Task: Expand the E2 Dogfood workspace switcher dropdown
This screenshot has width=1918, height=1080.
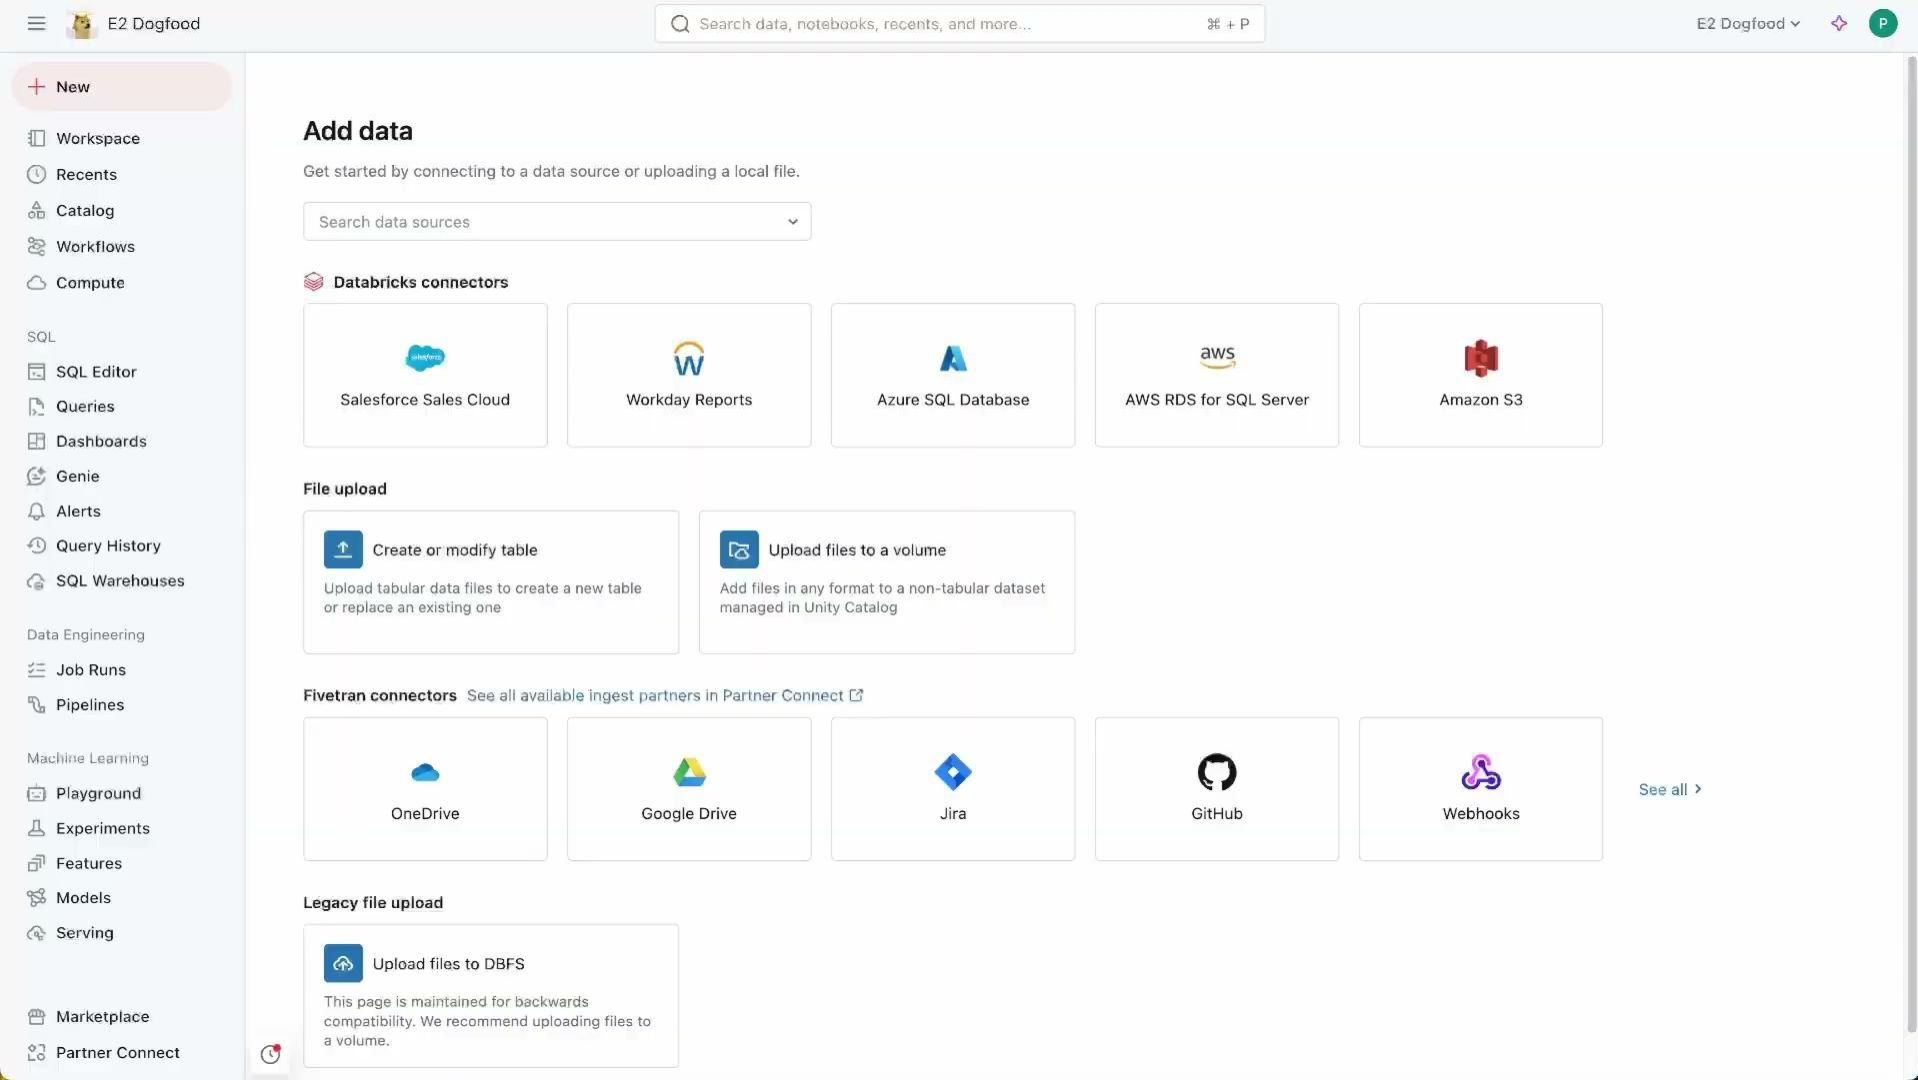Action: click(1748, 23)
